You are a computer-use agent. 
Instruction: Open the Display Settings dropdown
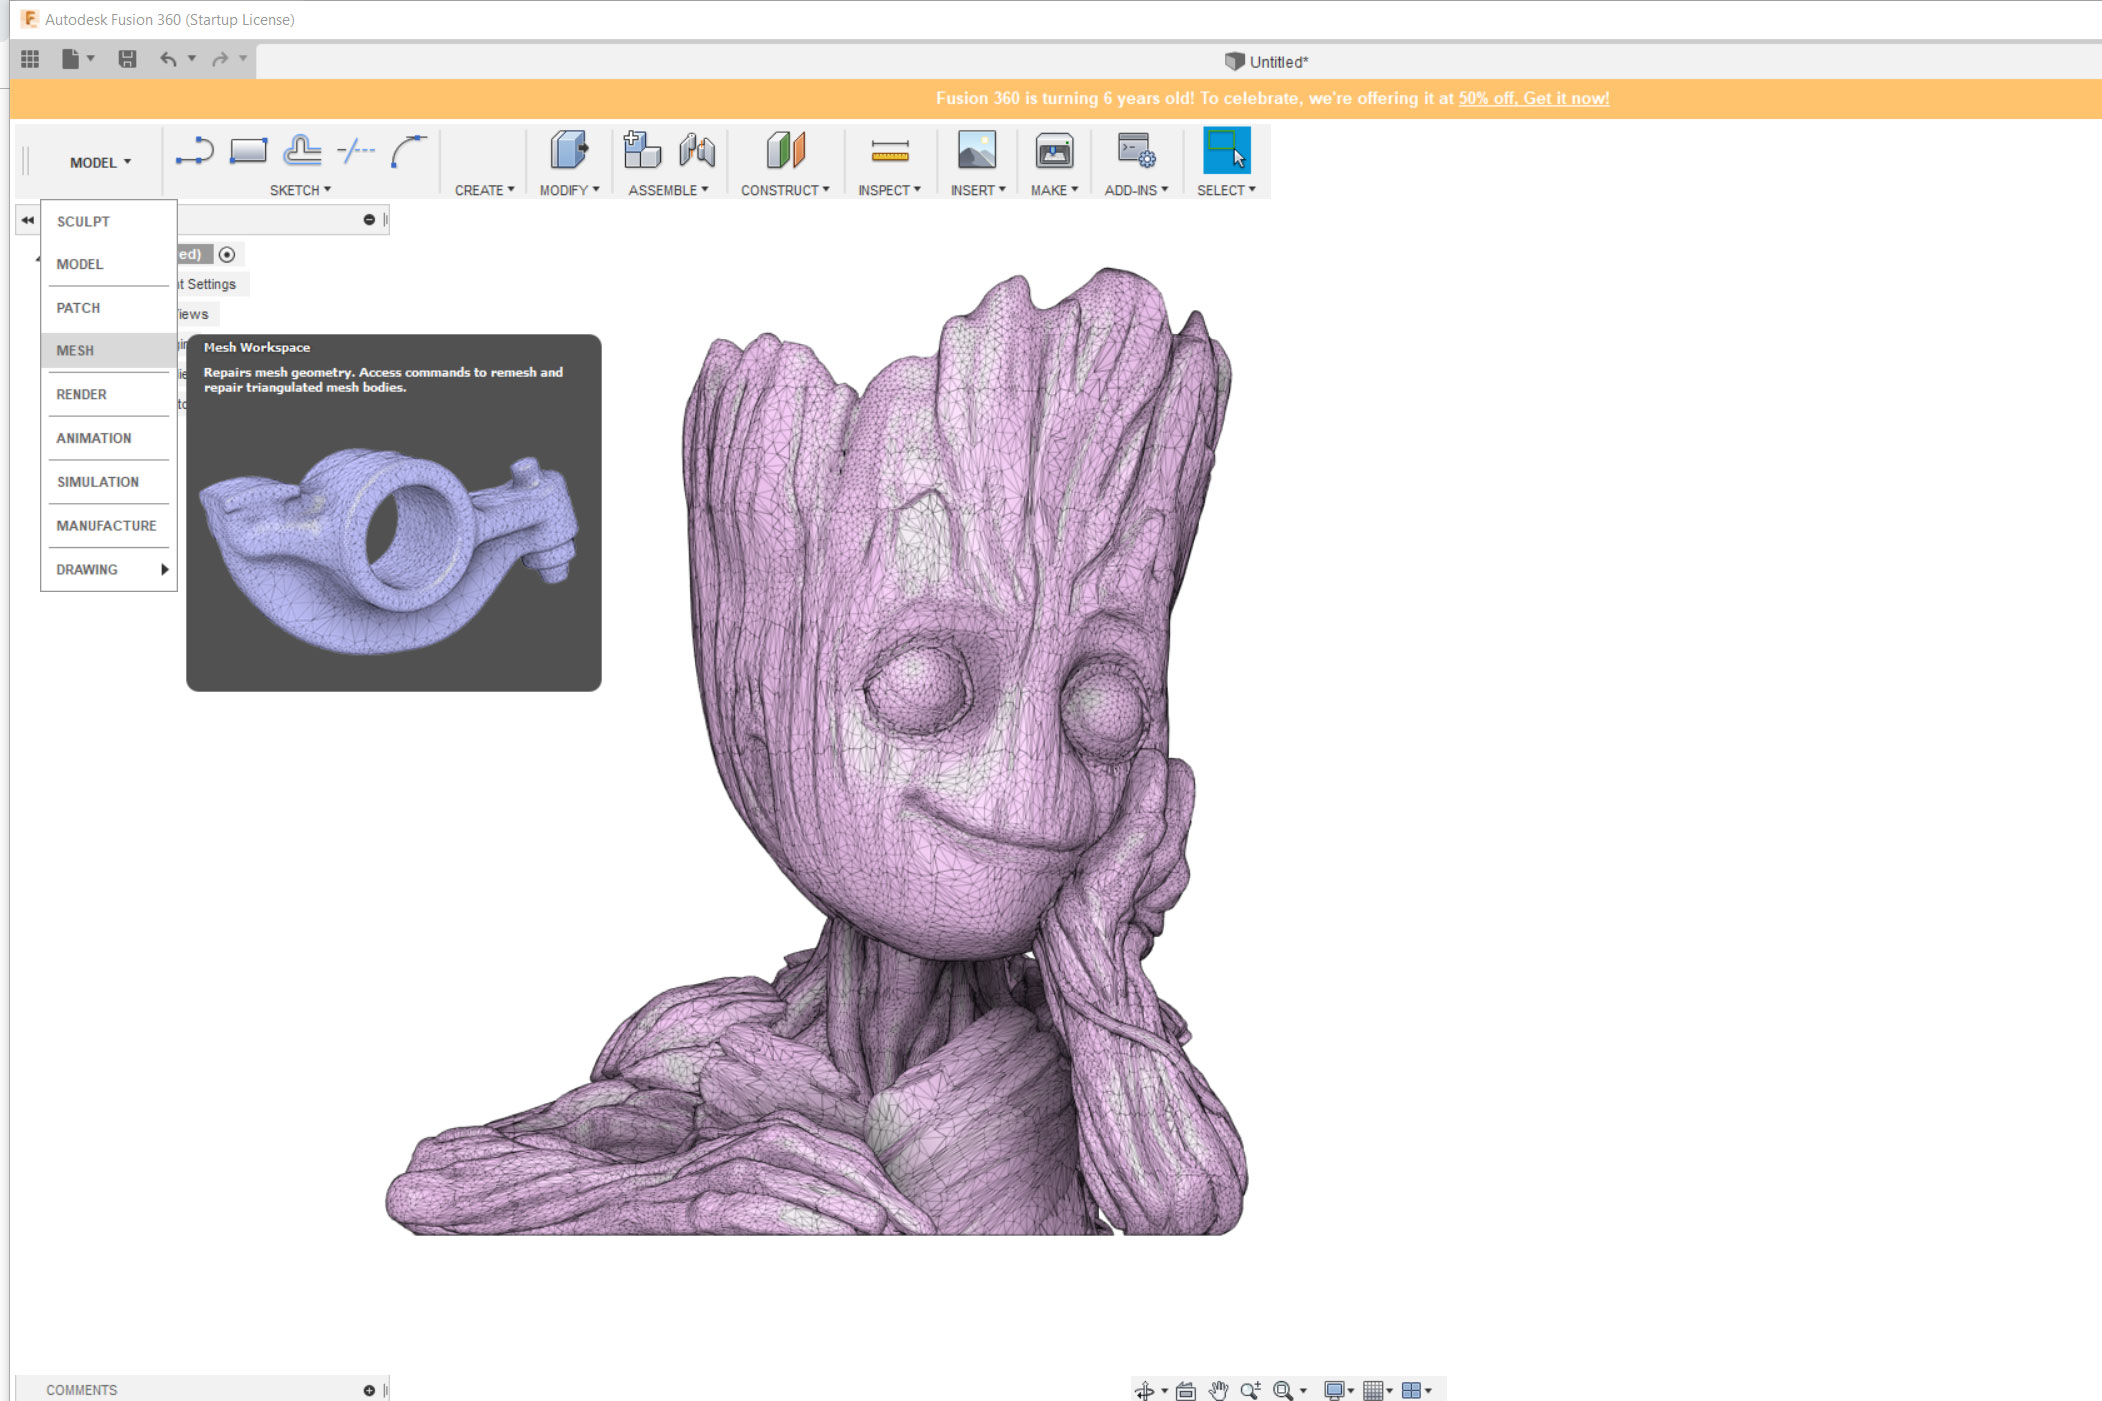1337,1390
